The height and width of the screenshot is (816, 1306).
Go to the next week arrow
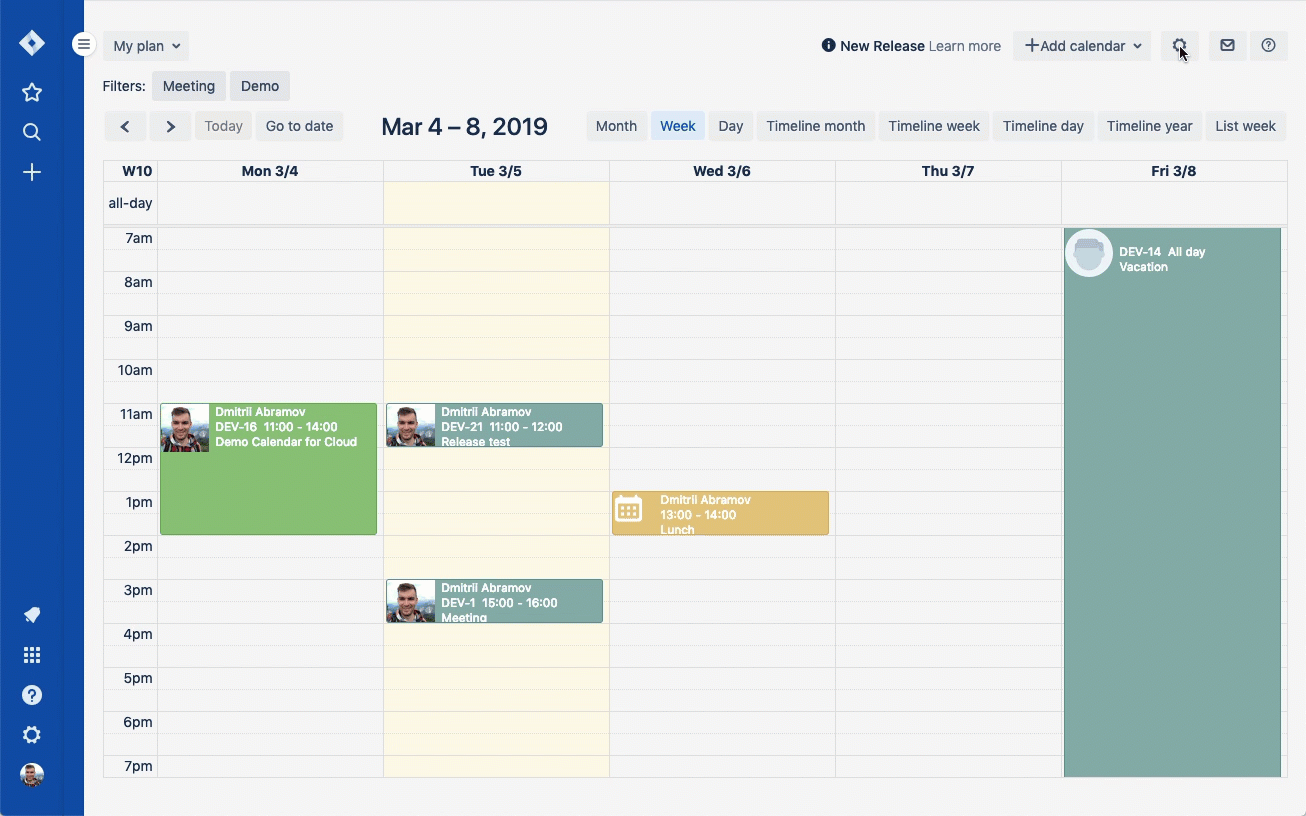171,126
